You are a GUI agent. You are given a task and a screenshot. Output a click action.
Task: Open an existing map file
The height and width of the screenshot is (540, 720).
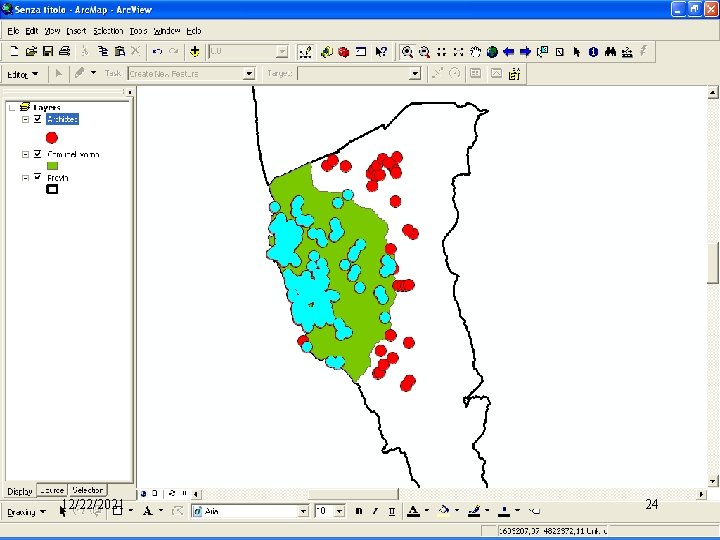(x=31, y=51)
